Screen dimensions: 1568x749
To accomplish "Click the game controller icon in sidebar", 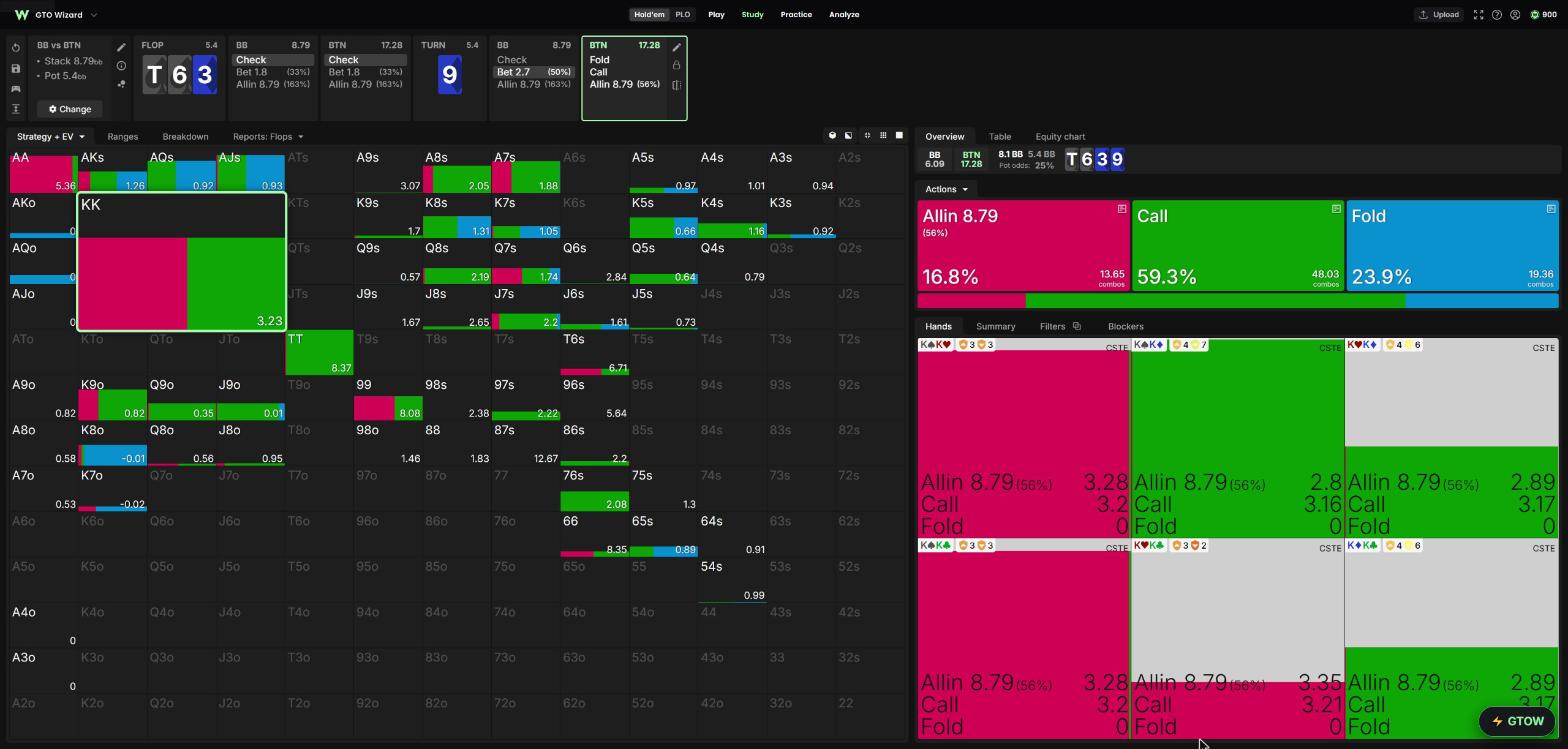I will [16, 89].
